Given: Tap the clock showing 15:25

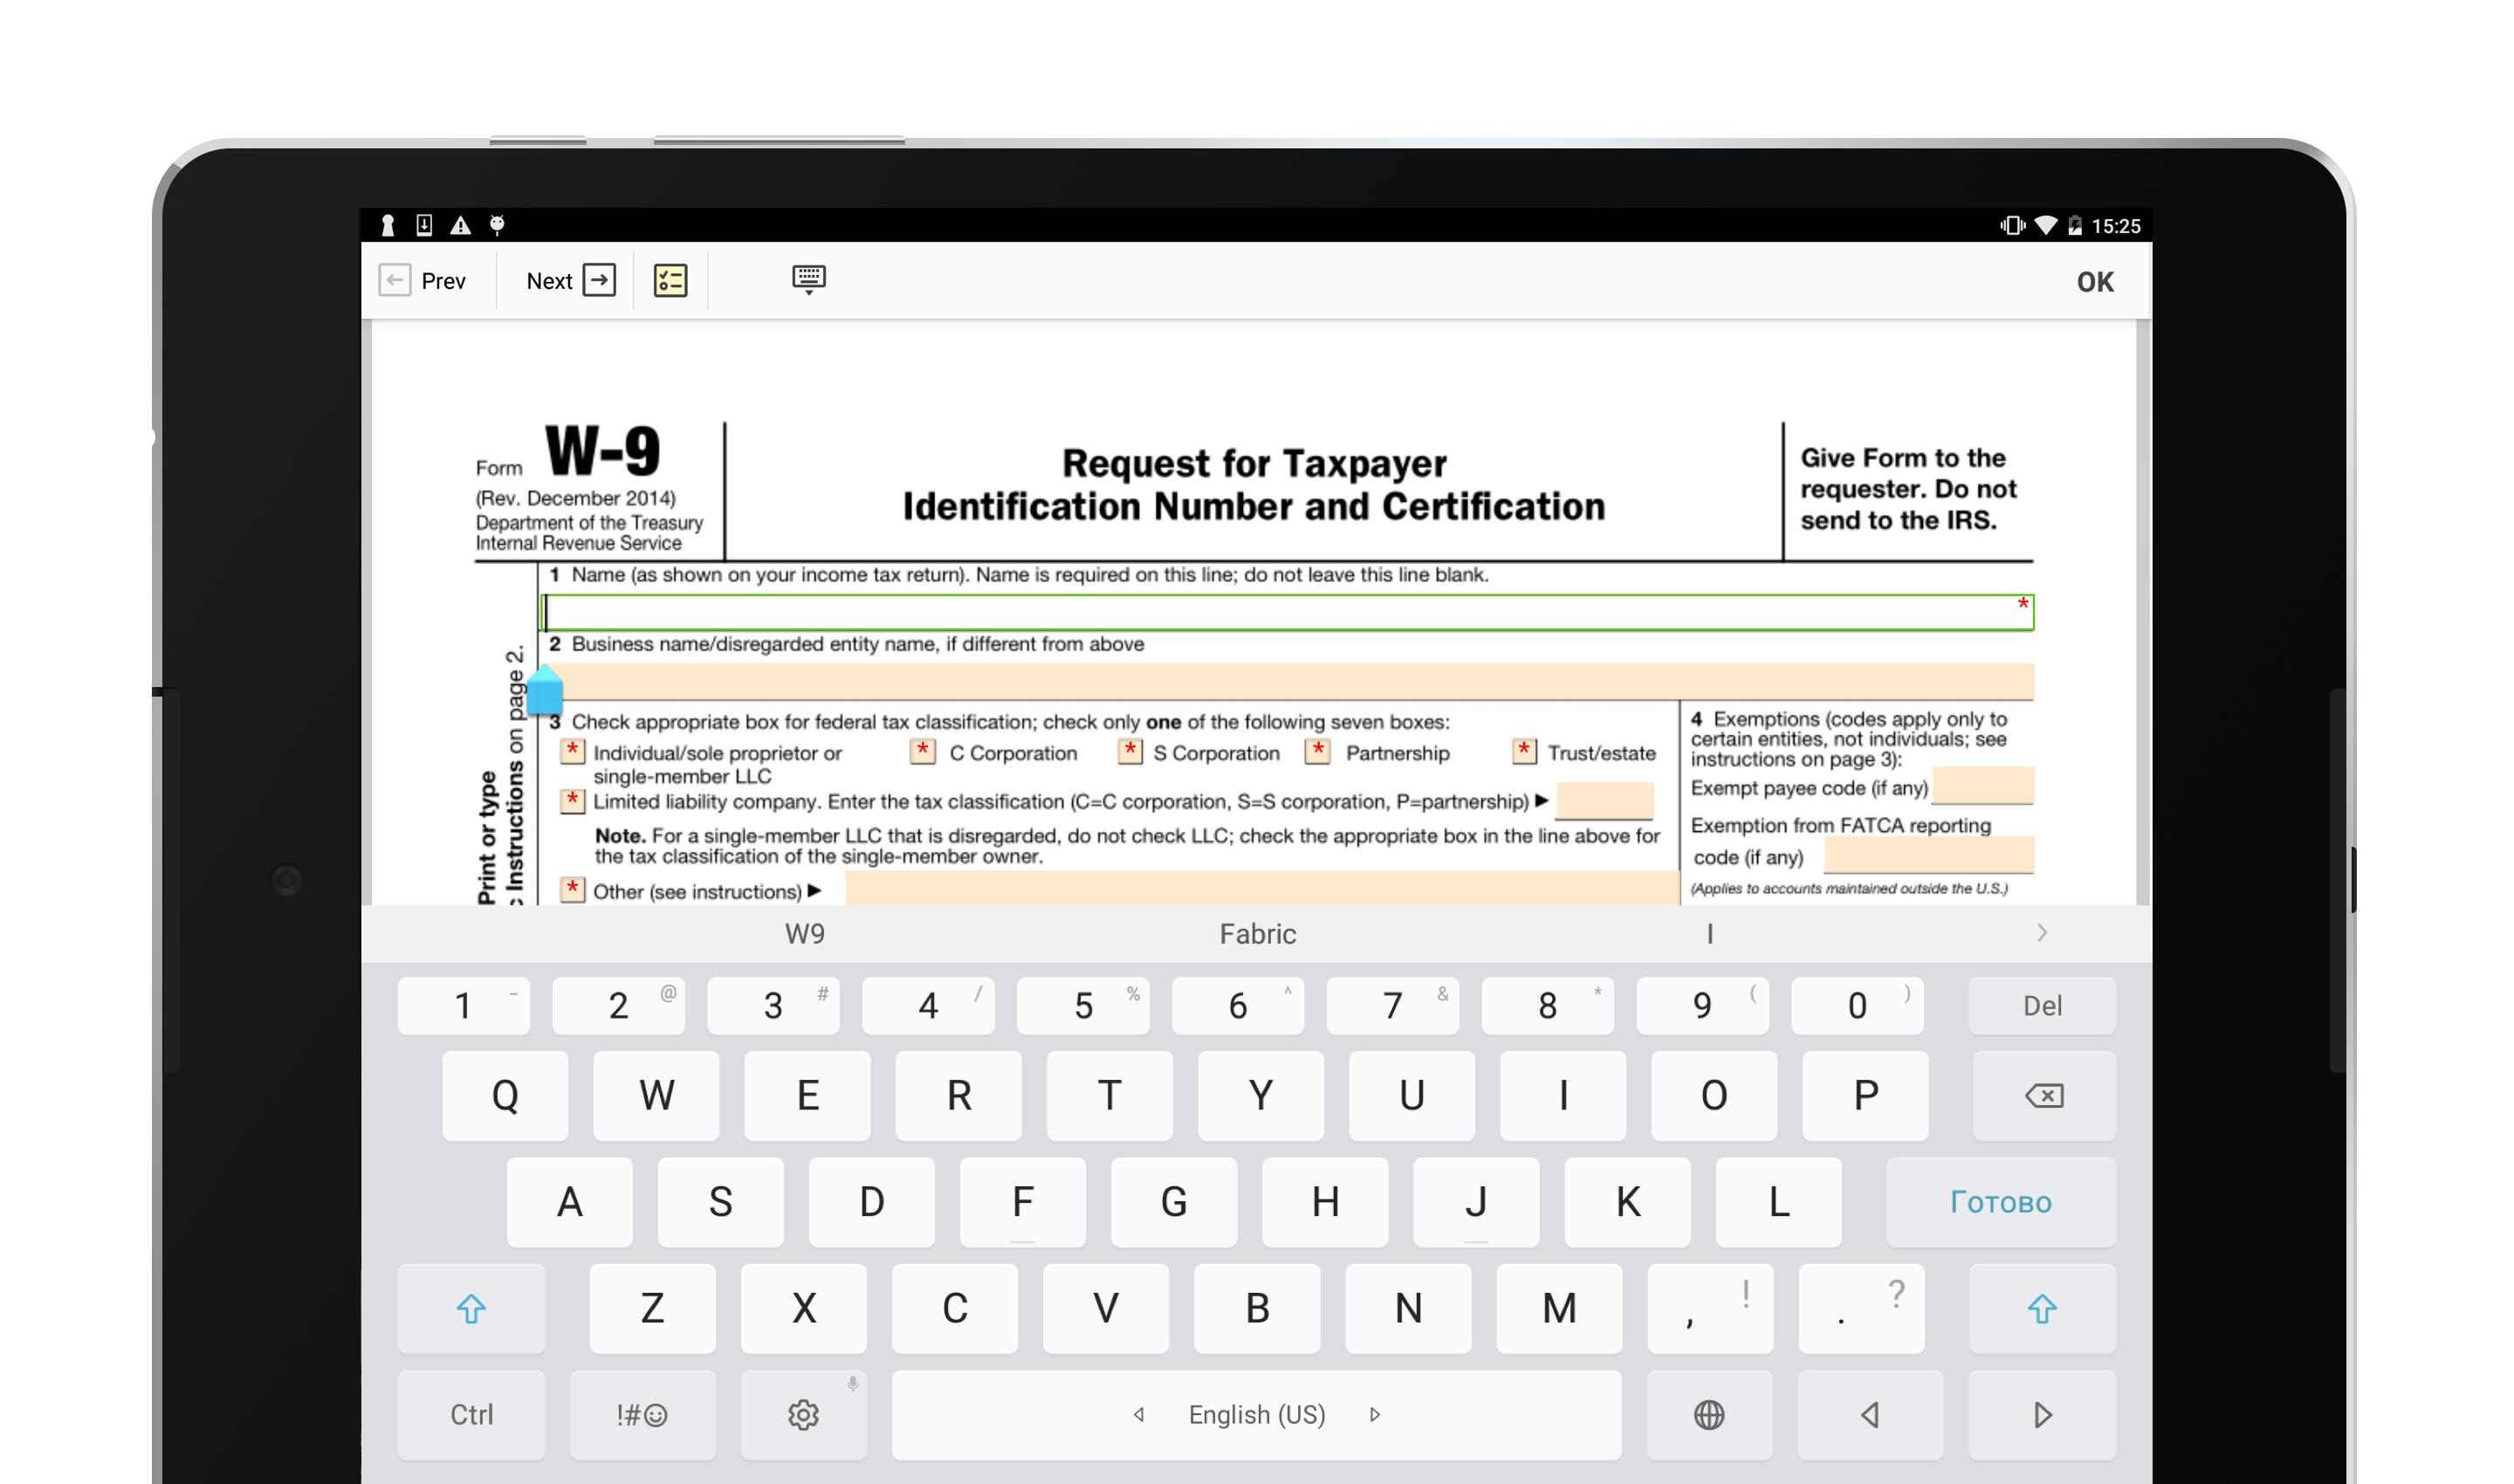Looking at the screenshot, I should (2116, 226).
